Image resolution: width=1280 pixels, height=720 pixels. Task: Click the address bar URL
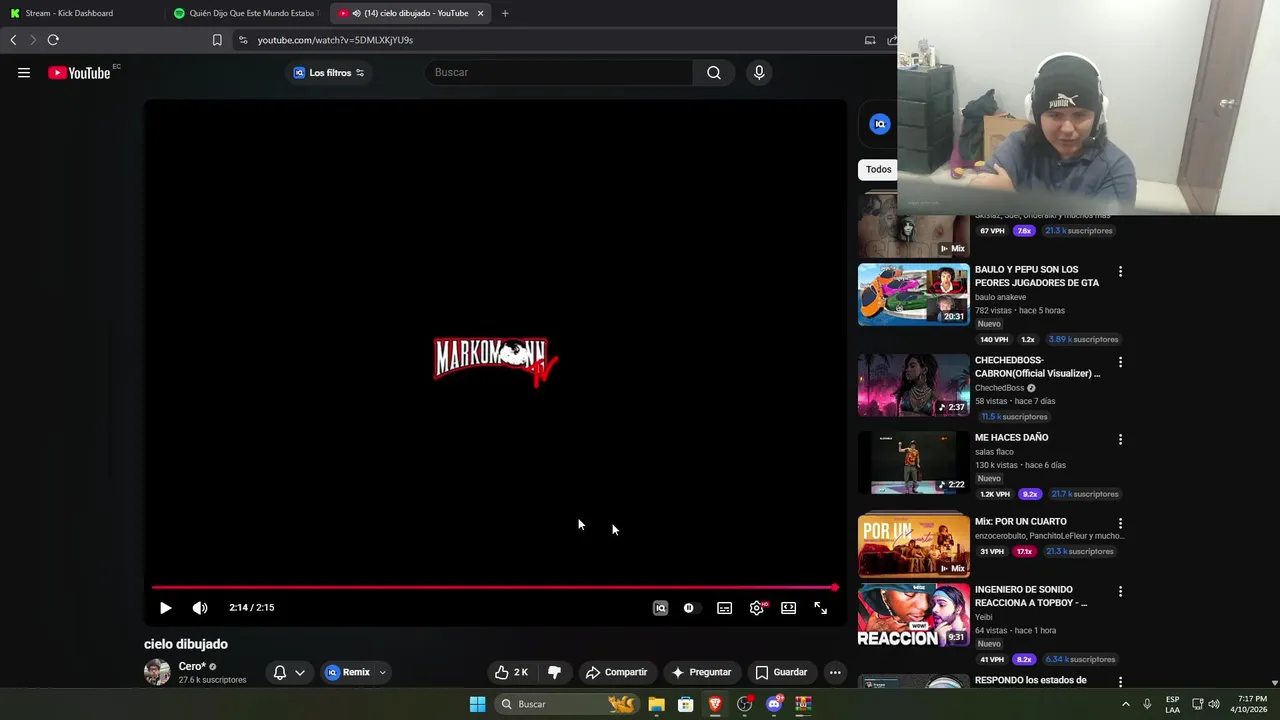click(x=335, y=40)
